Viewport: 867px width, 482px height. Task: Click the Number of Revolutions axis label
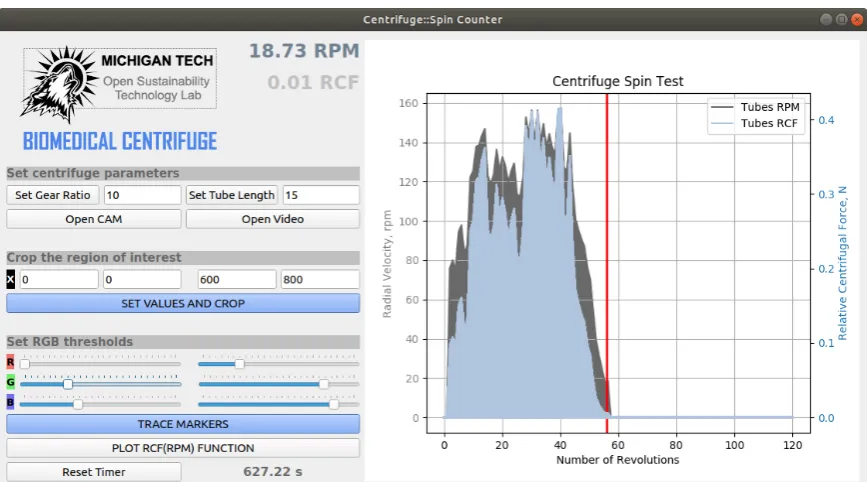[x=618, y=460]
